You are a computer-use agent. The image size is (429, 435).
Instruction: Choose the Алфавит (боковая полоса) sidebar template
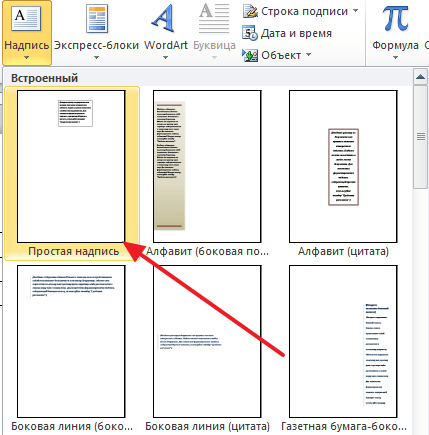click(x=207, y=166)
